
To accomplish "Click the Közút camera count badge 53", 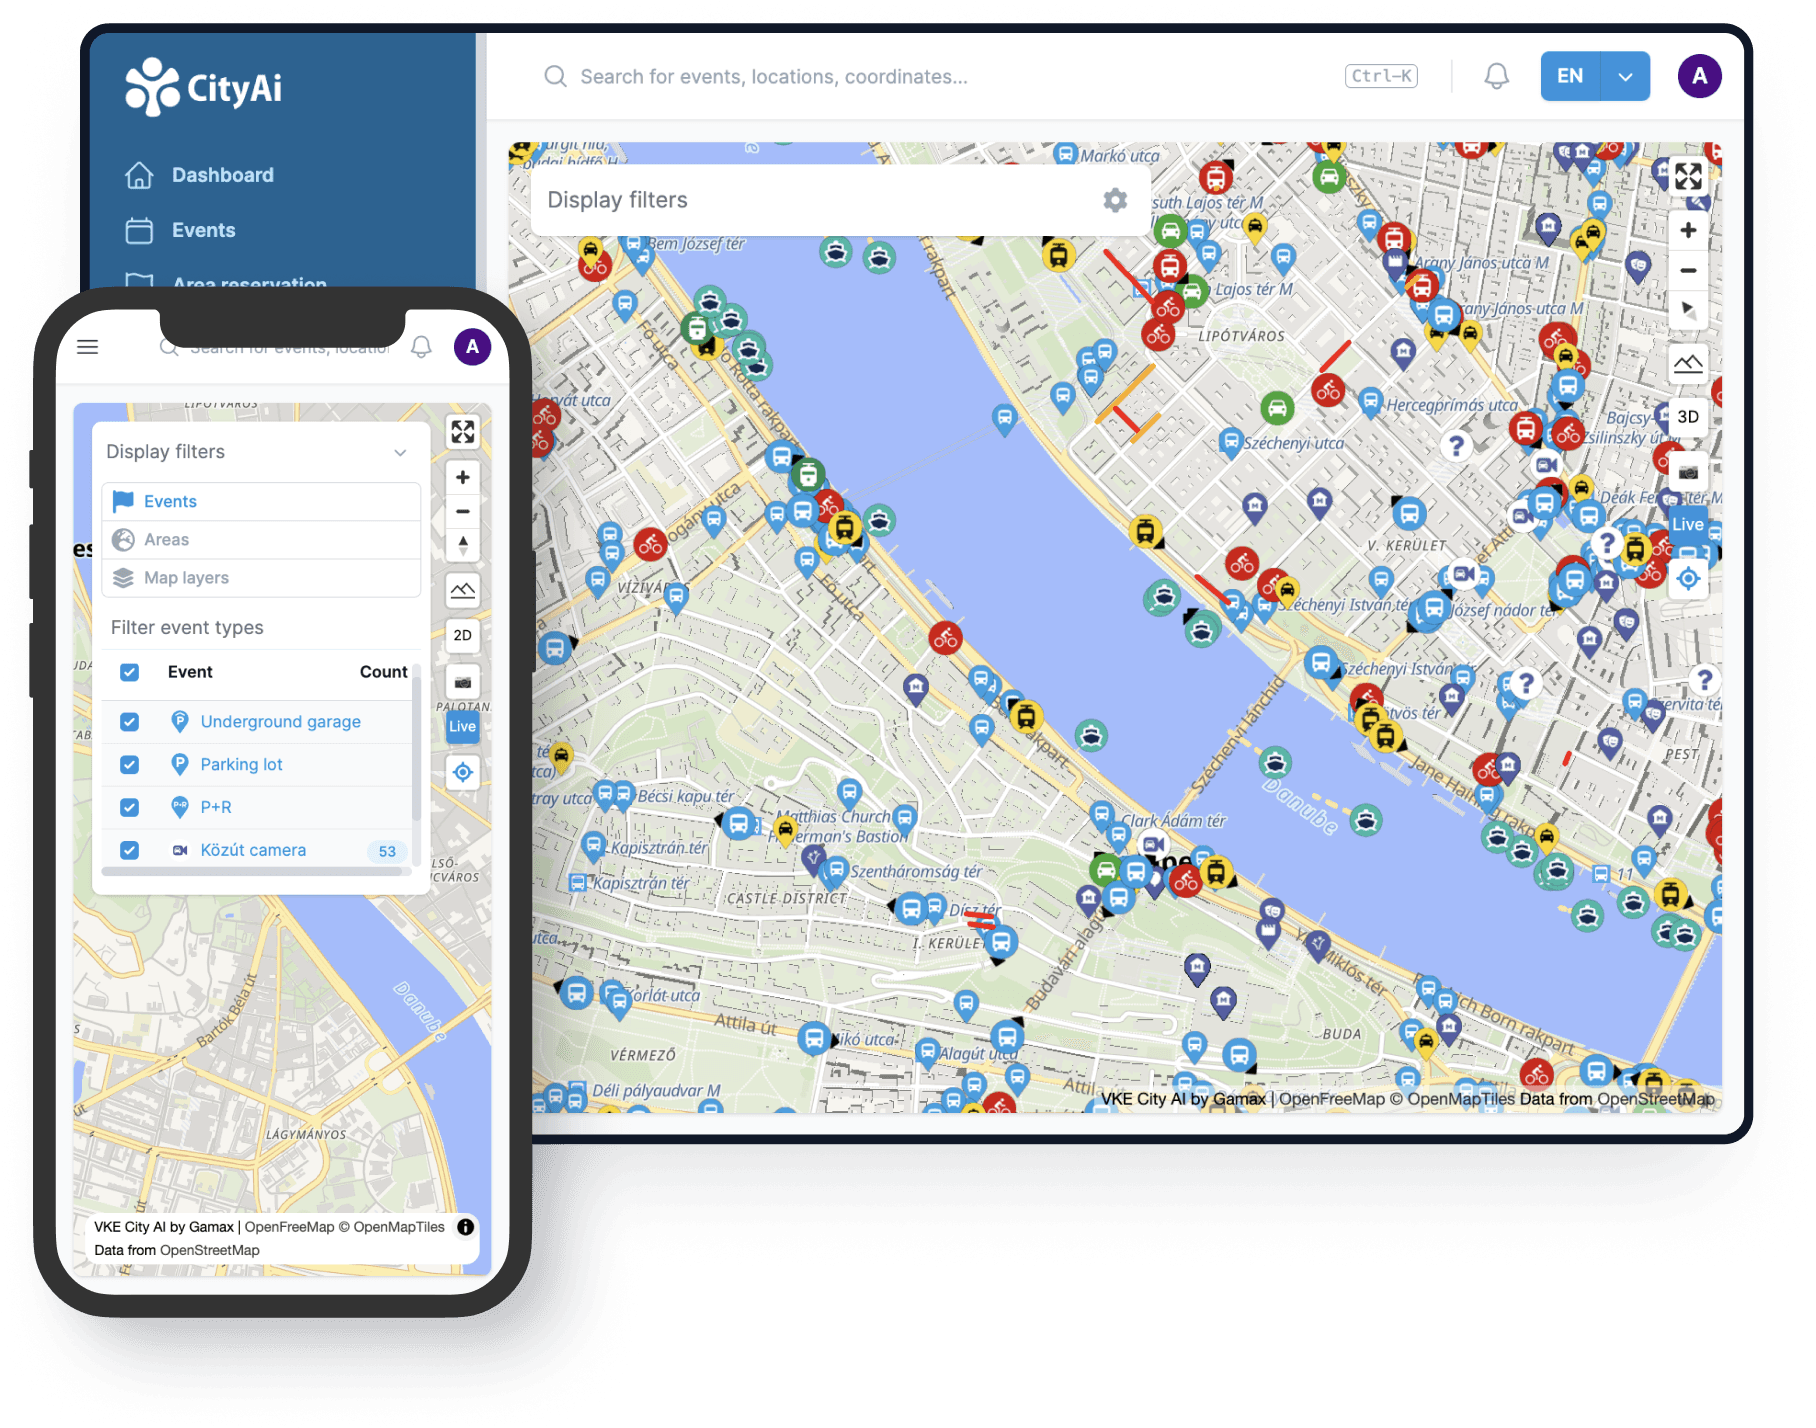I will (x=387, y=851).
